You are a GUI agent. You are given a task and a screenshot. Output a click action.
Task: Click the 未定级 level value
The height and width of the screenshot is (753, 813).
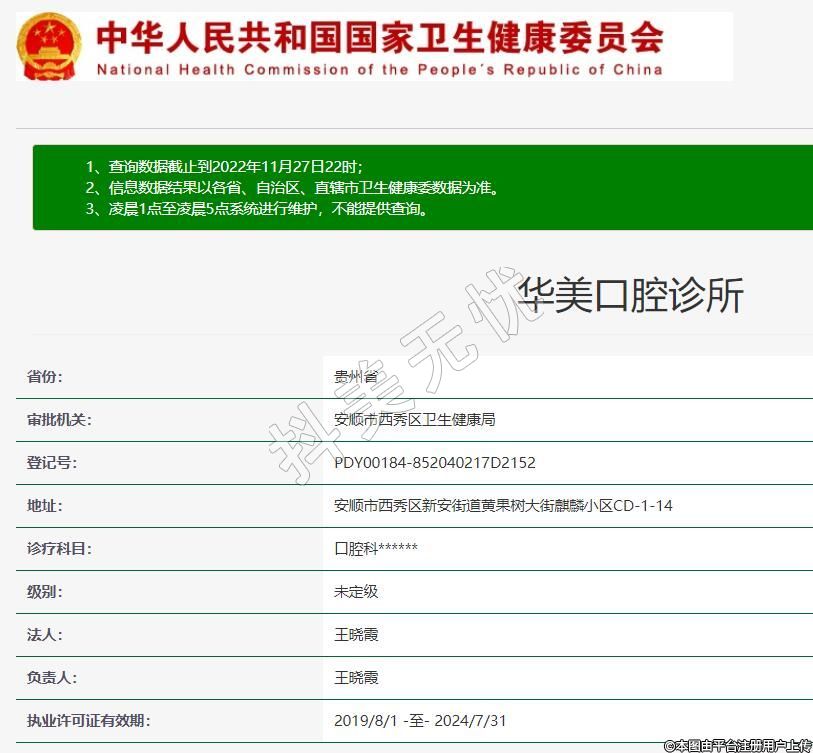pos(356,592)
